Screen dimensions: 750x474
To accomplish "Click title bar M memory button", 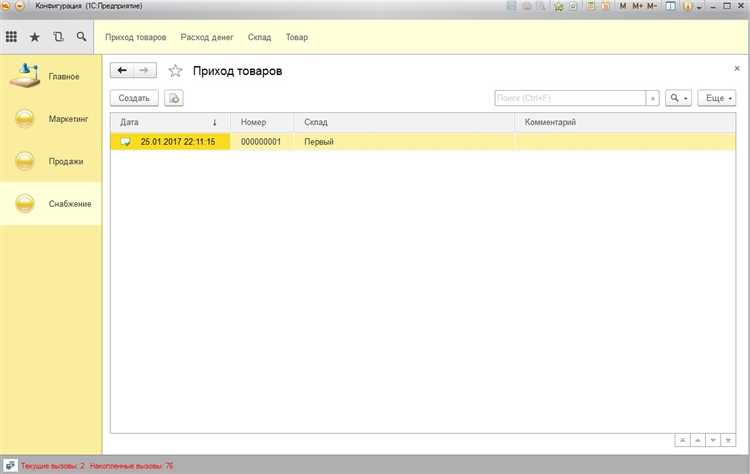I will tap(623, 6).
